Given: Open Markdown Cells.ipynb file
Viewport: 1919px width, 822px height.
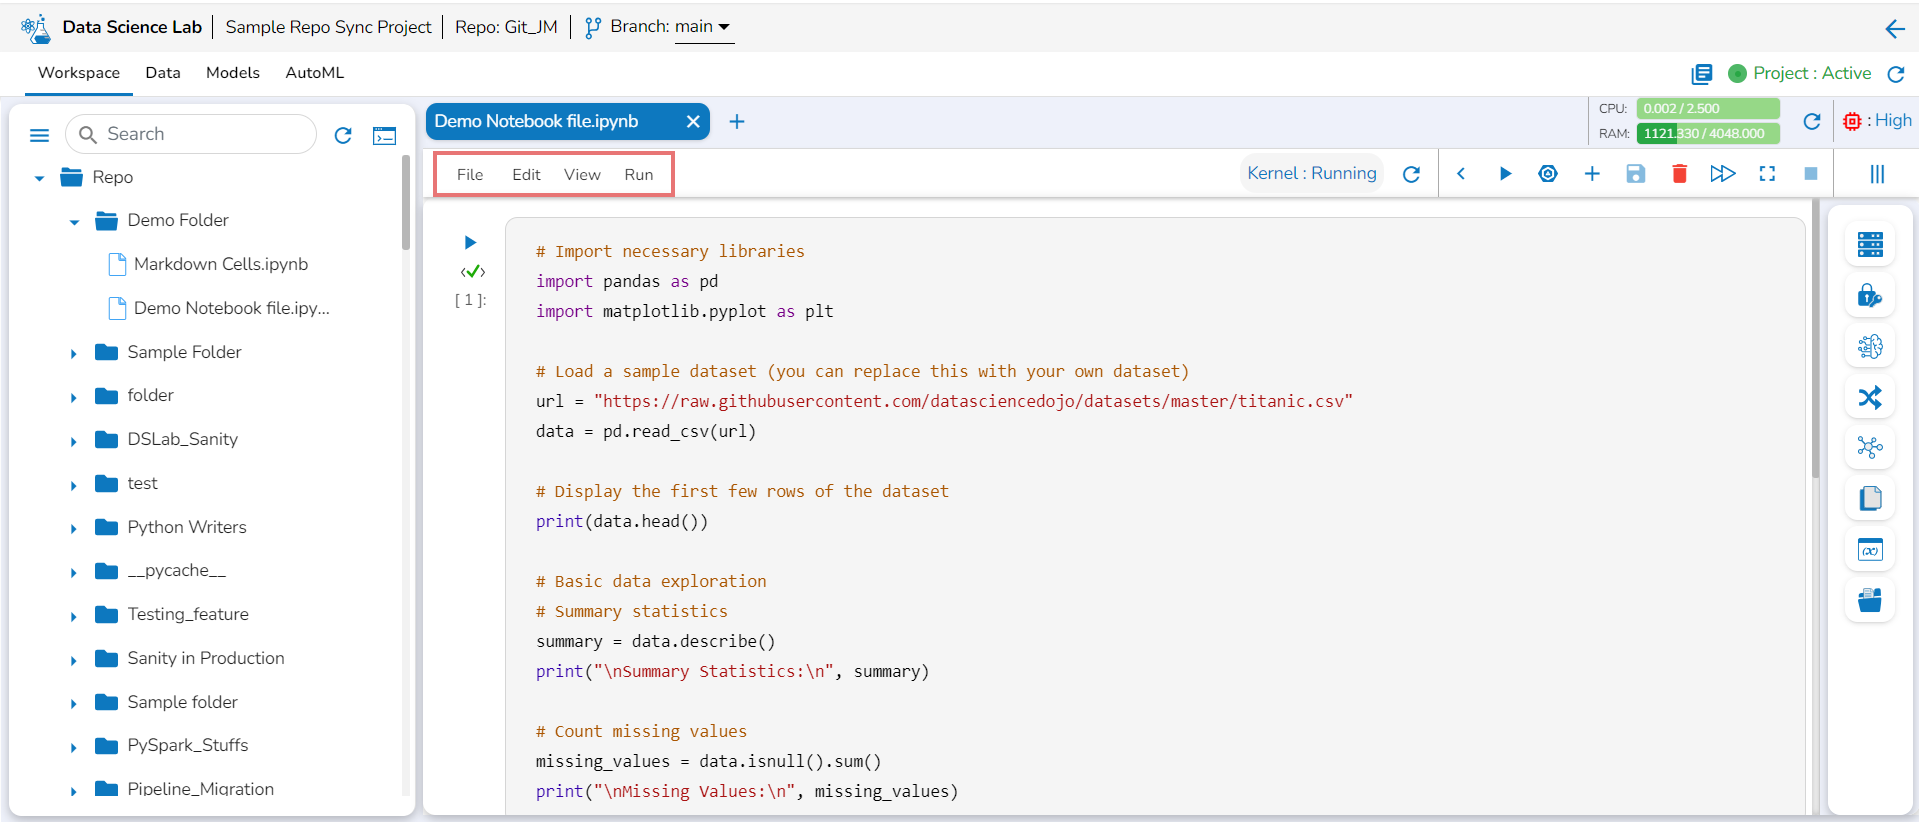Looking at the screenshot, I should point(220,264).
